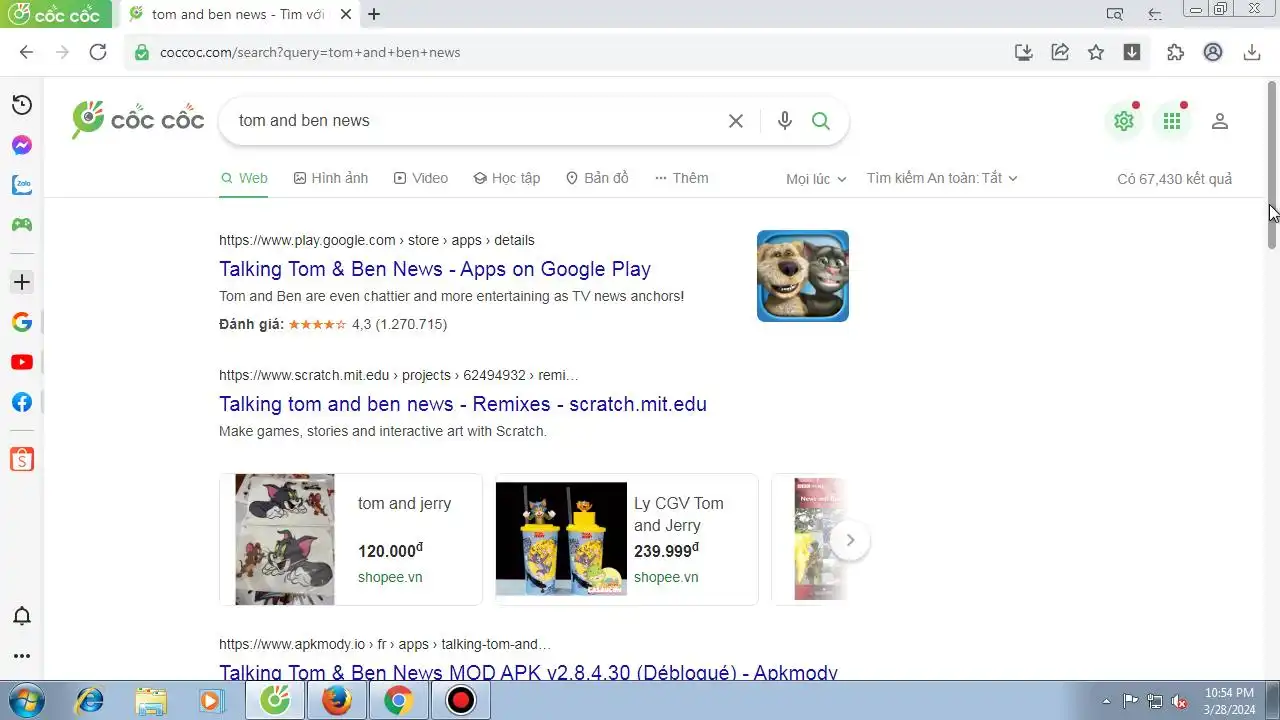
Task: Click the address bar URL
Action: (x=310, y=52)
